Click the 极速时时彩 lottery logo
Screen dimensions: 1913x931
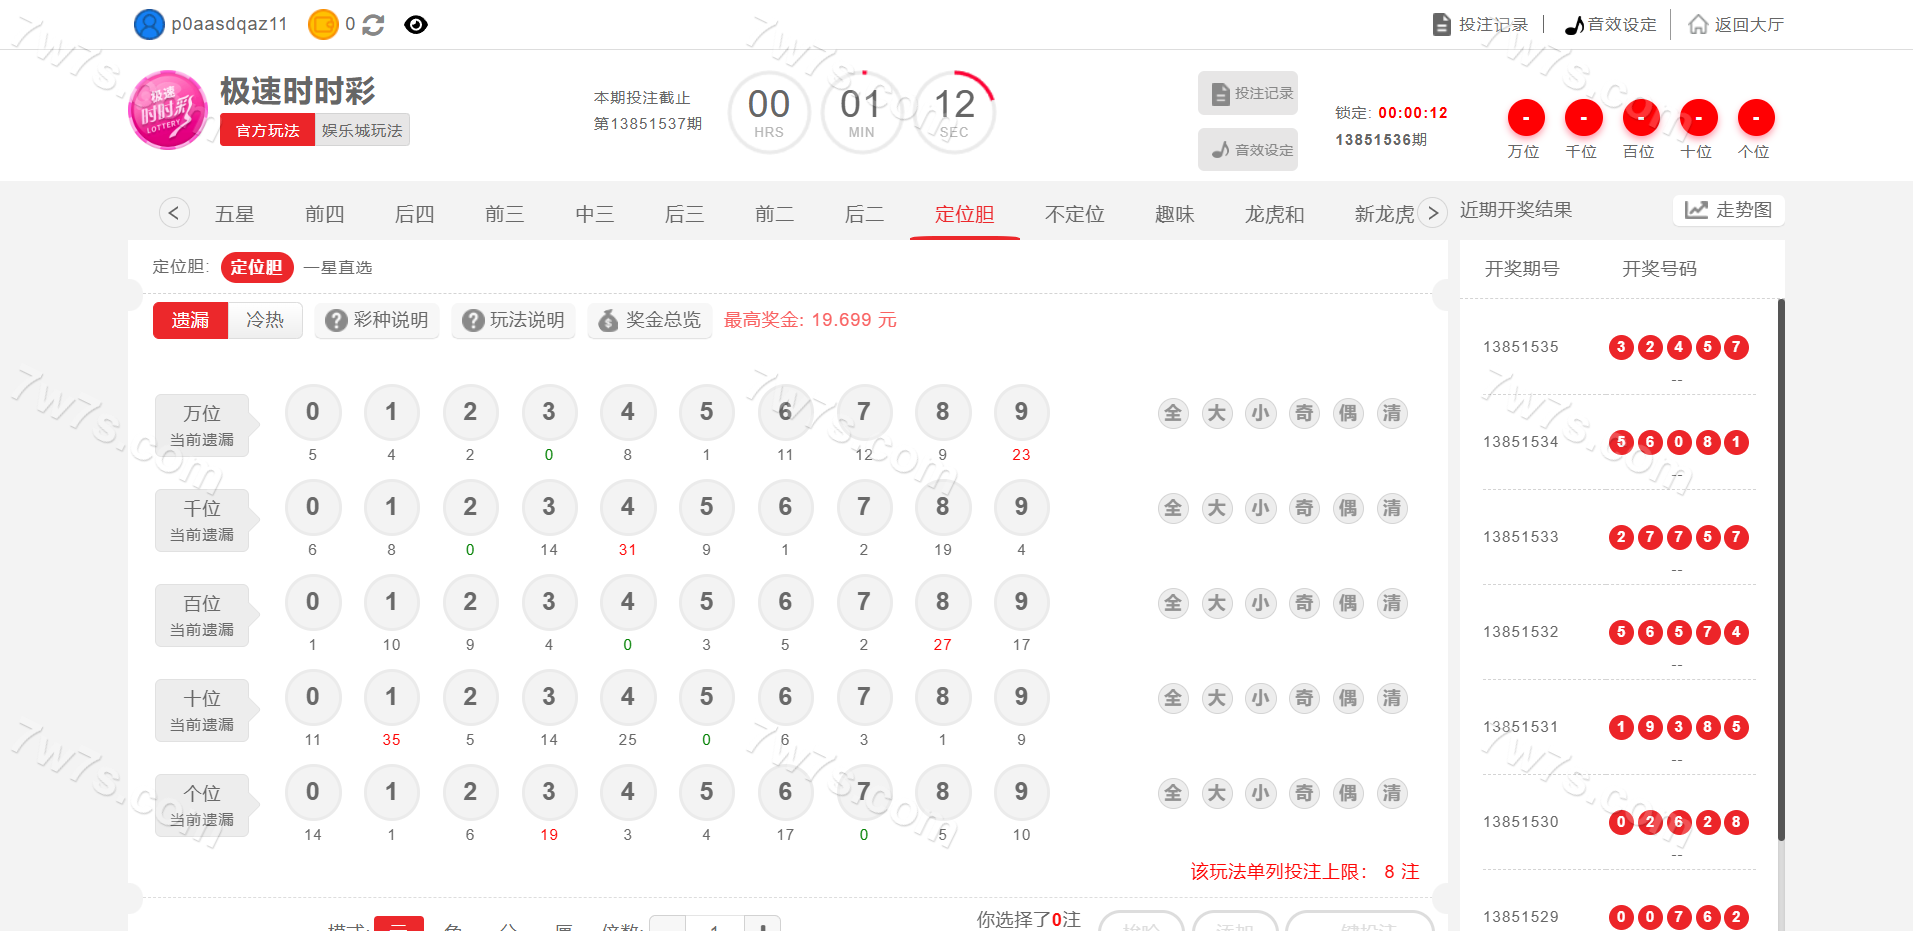168,110
